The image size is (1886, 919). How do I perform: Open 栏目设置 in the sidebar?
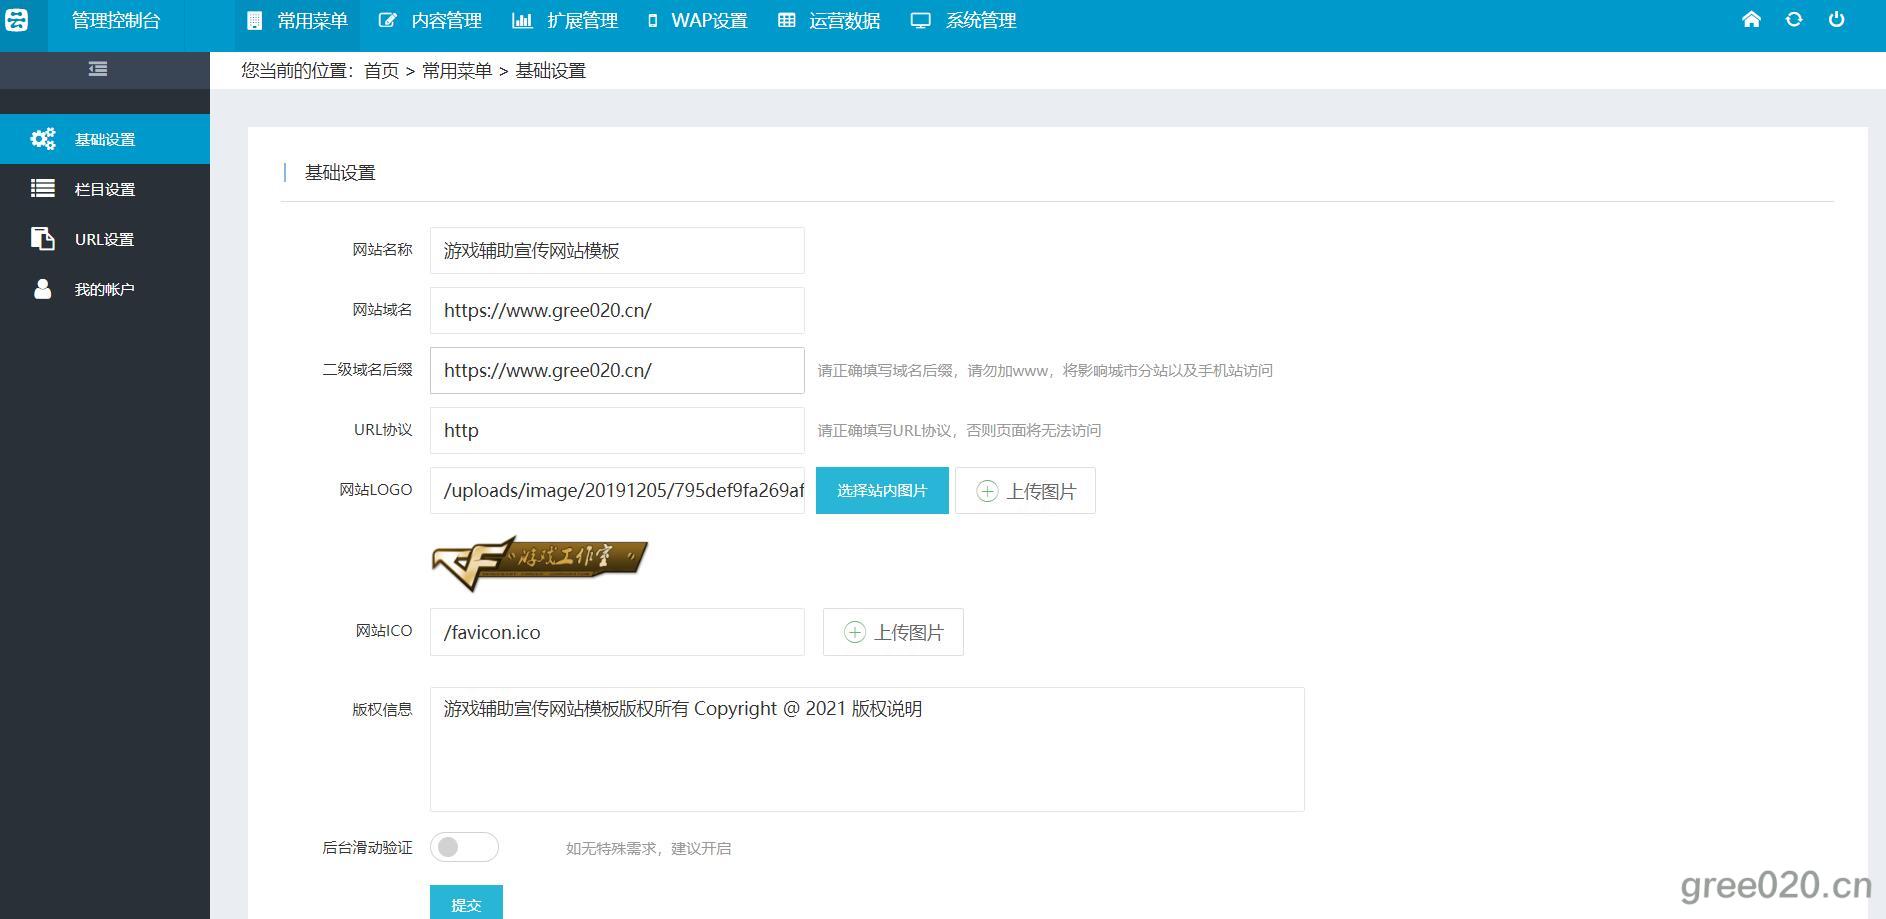[x=104, y=190]
